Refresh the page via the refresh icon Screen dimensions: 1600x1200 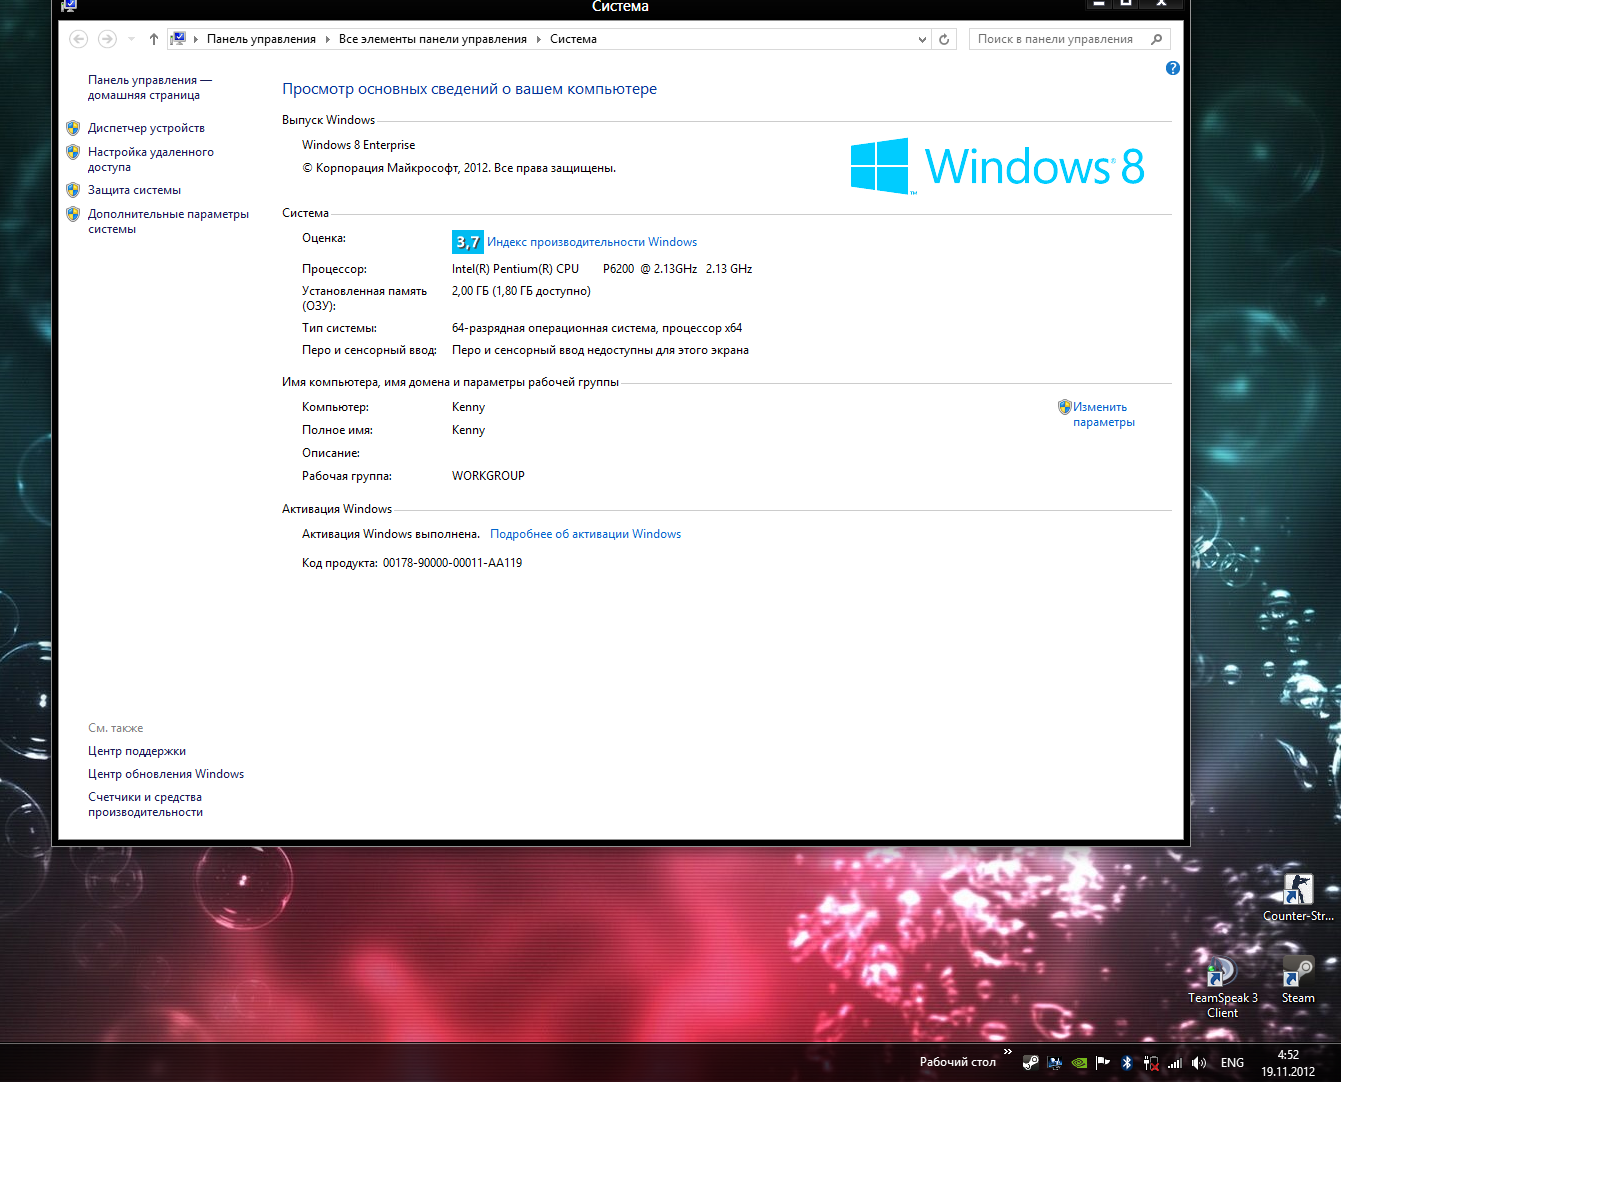944,39
